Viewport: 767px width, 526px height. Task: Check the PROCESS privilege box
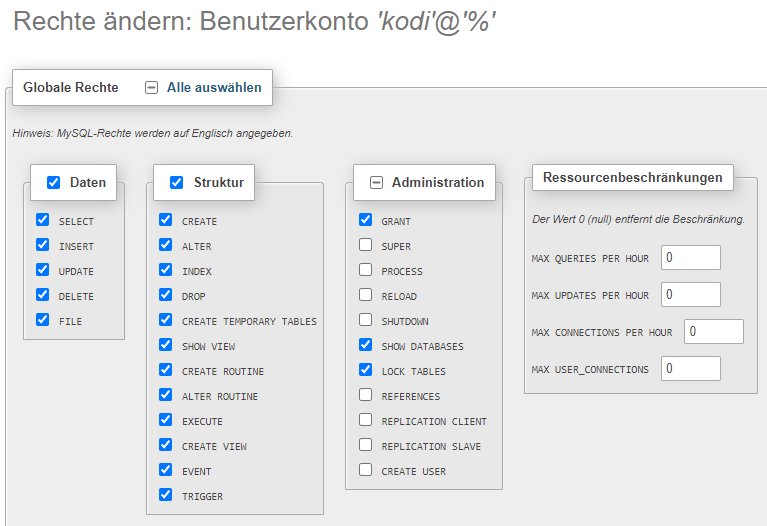tap(365, 270)
